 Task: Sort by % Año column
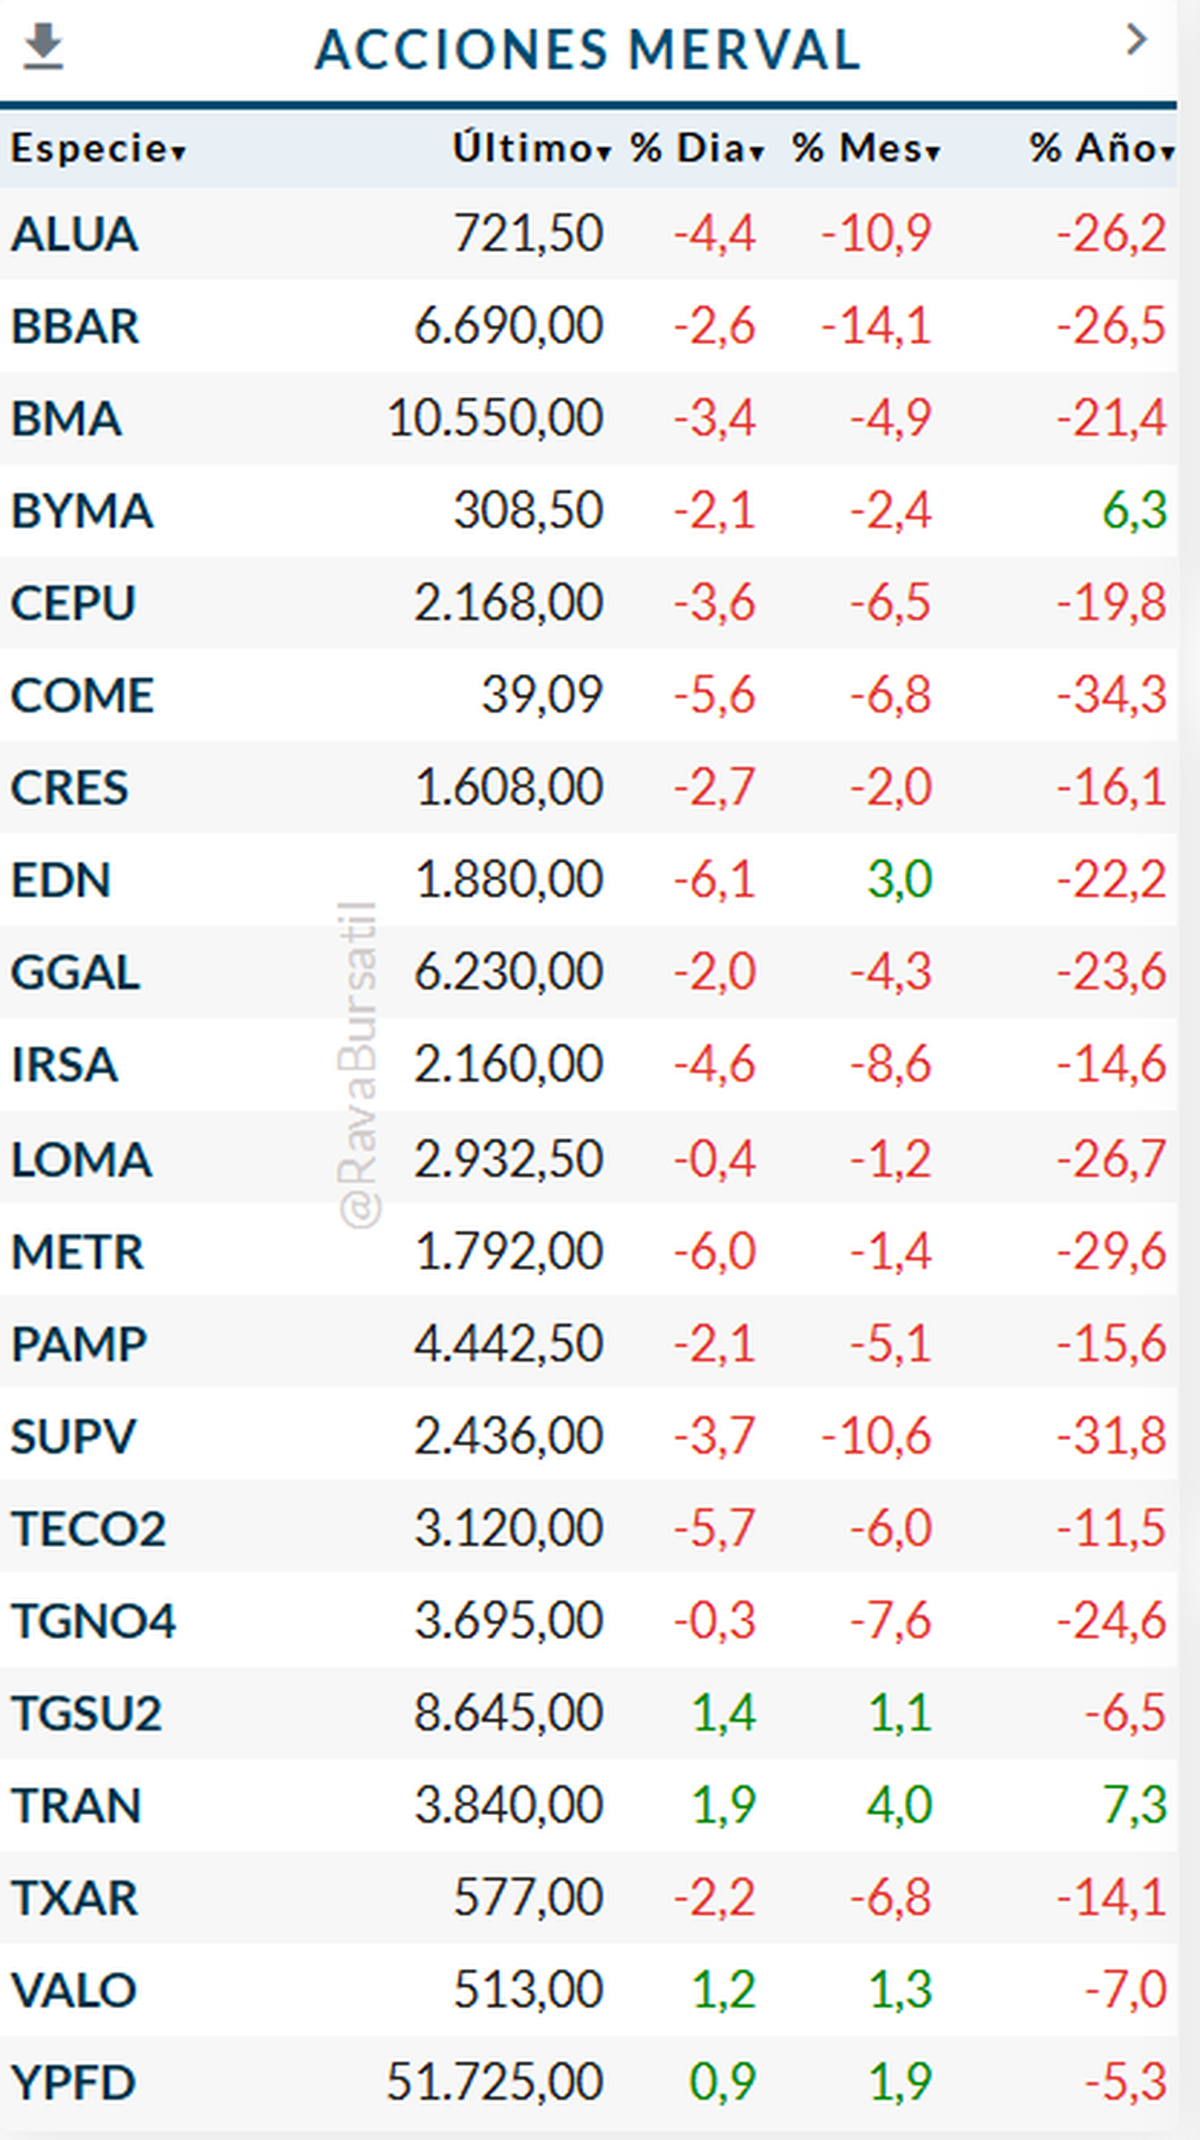[1101, 149]
